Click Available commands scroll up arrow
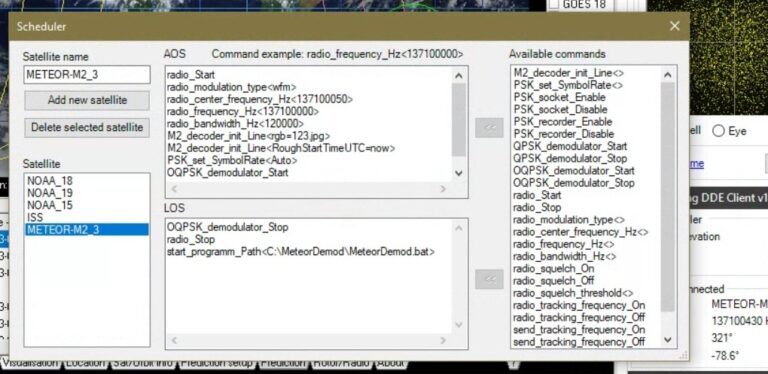The image size is (768, 374). 668,75
